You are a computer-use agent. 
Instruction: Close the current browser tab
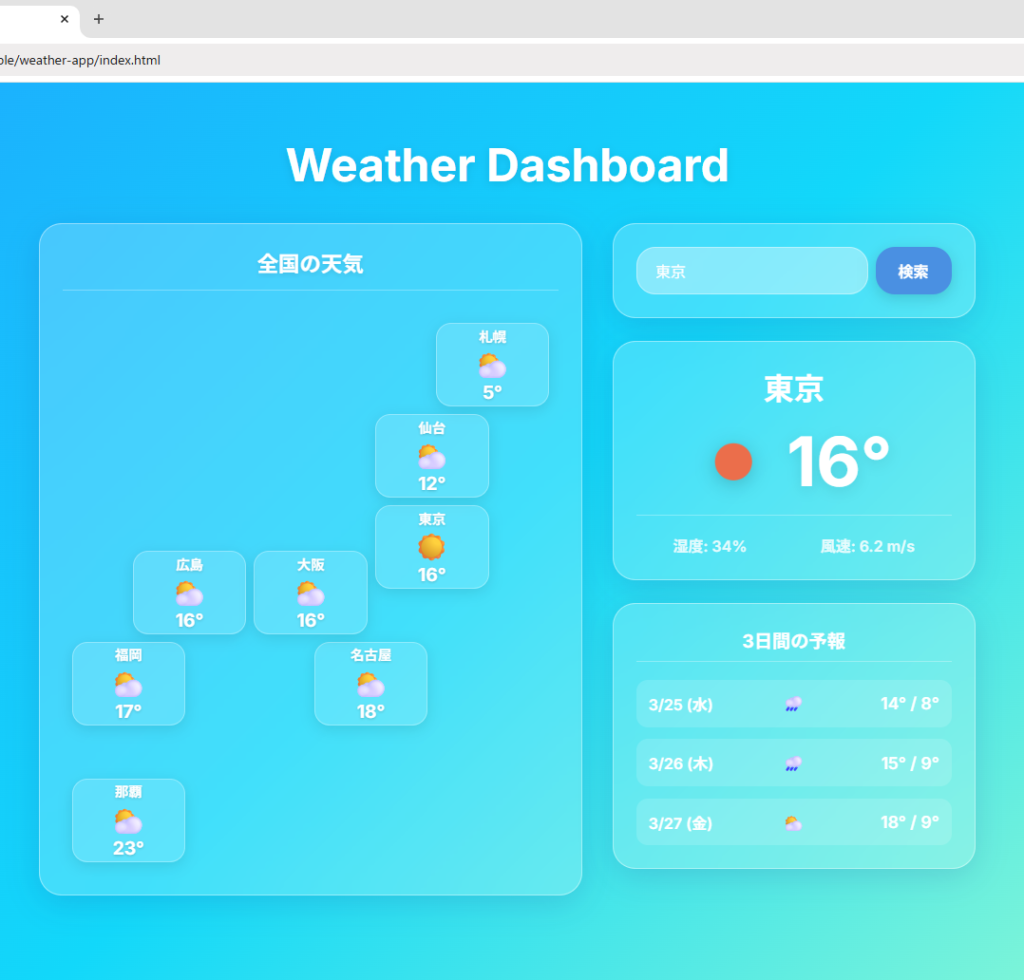coord(65,19)
